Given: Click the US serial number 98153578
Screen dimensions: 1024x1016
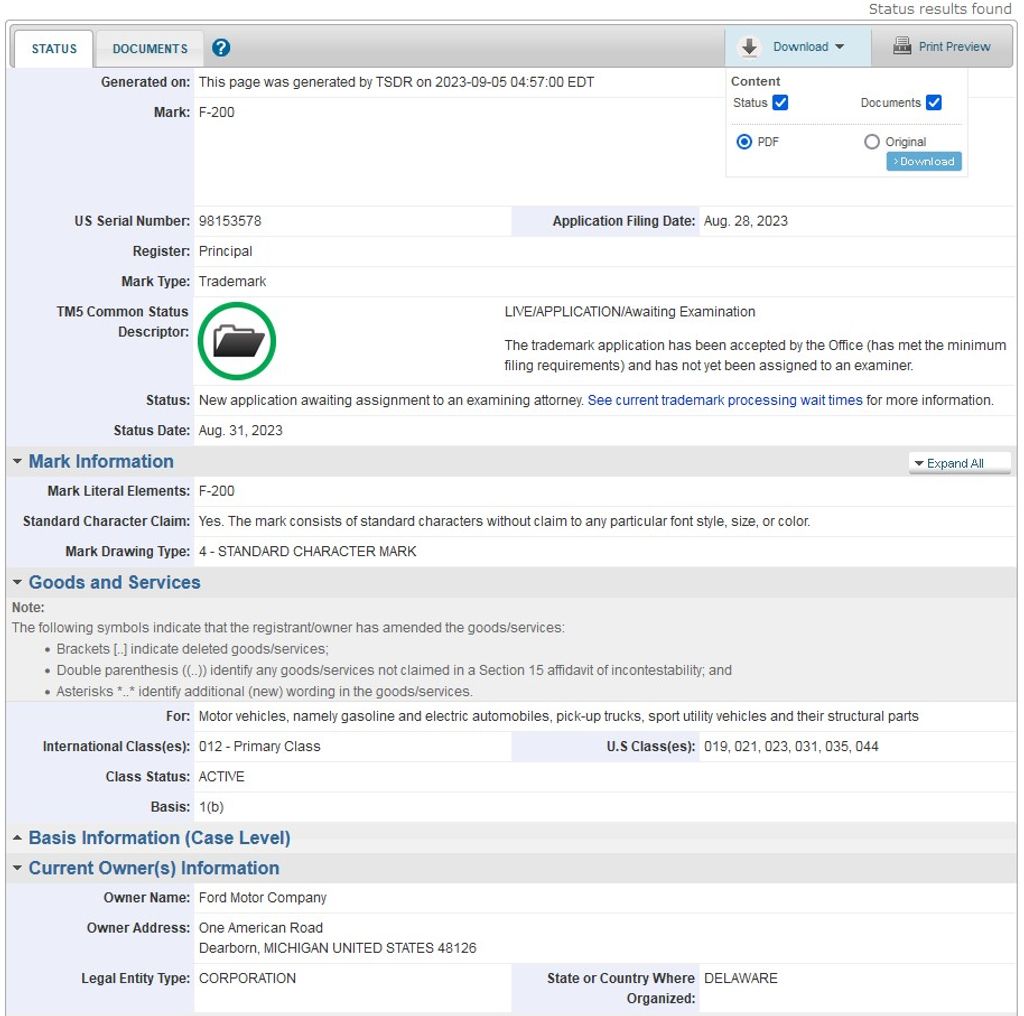Looking at the screenshot, I should (x=230, y=221).
